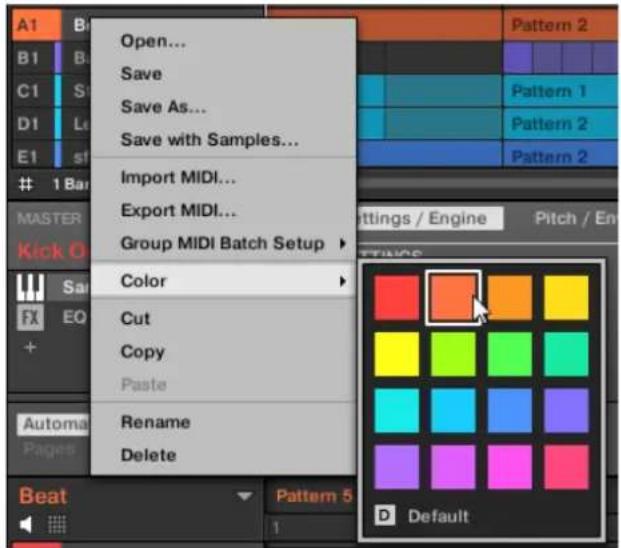Image resolution: width=621 pixels, height=548 pixels.
Task: Pick the bright yellow swatch in the second row
Action: (x=396, y=354)
